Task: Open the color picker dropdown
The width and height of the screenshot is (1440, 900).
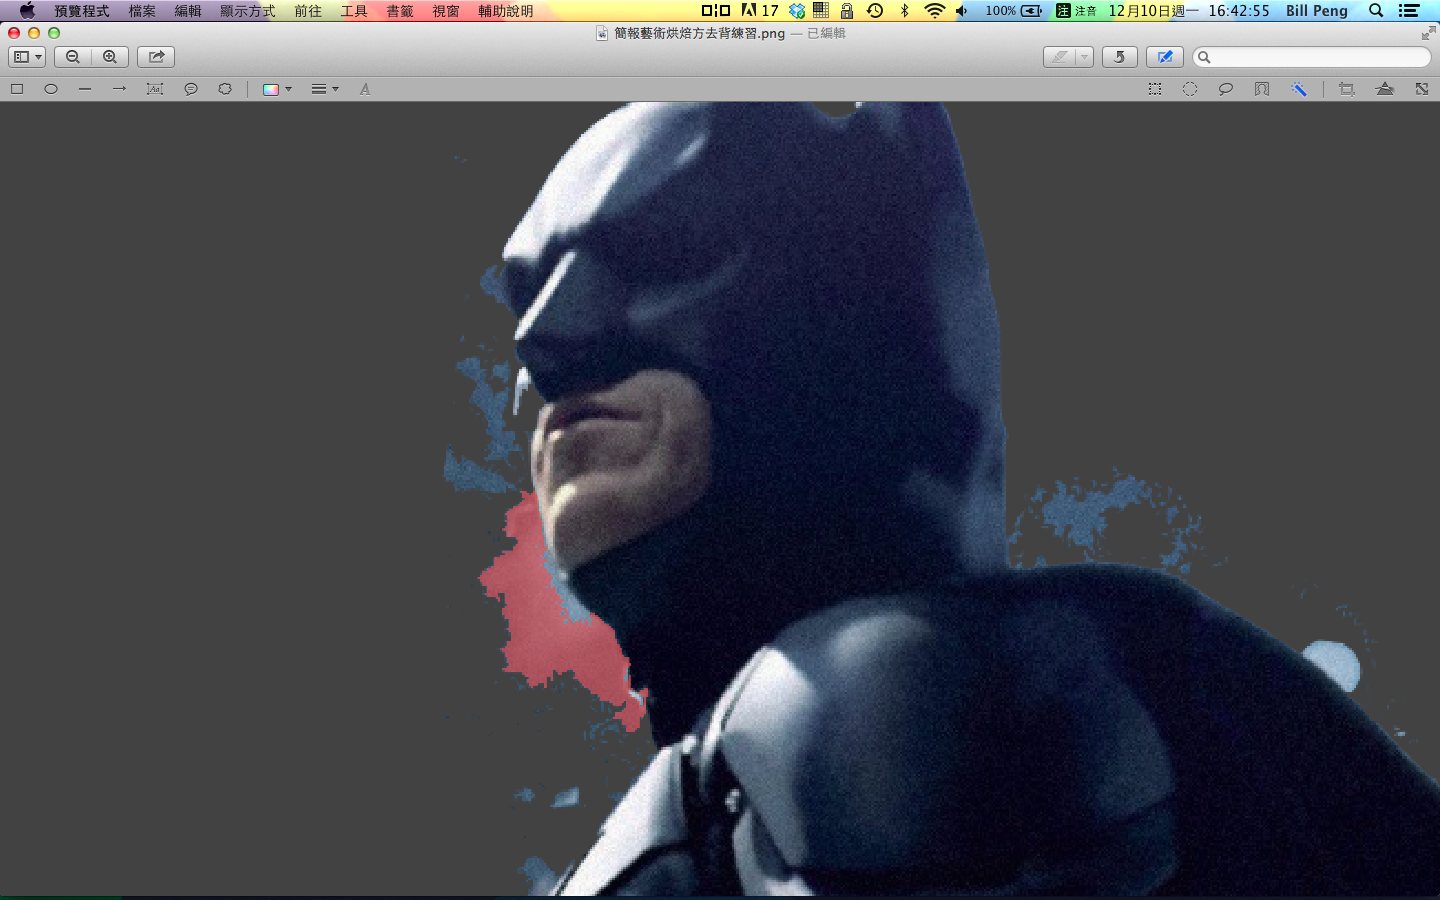Action: pos(277,89)
